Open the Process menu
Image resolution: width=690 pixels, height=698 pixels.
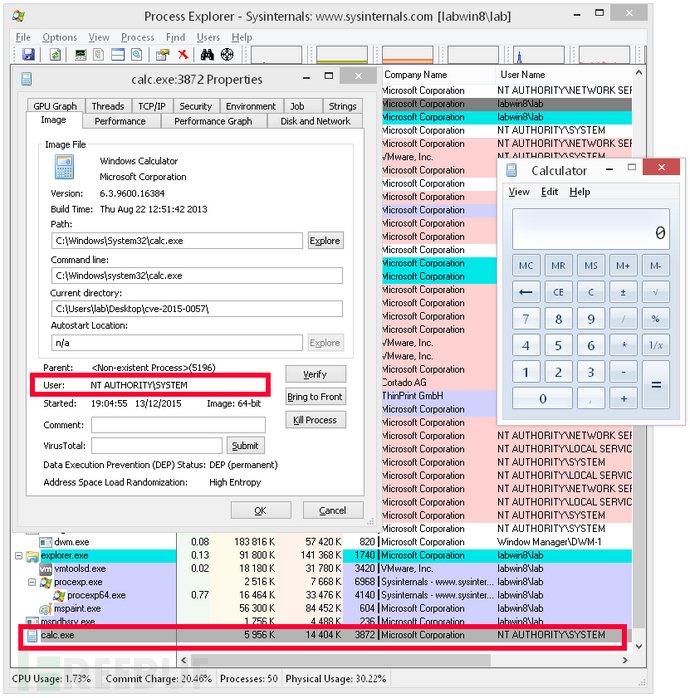point(138,37)
